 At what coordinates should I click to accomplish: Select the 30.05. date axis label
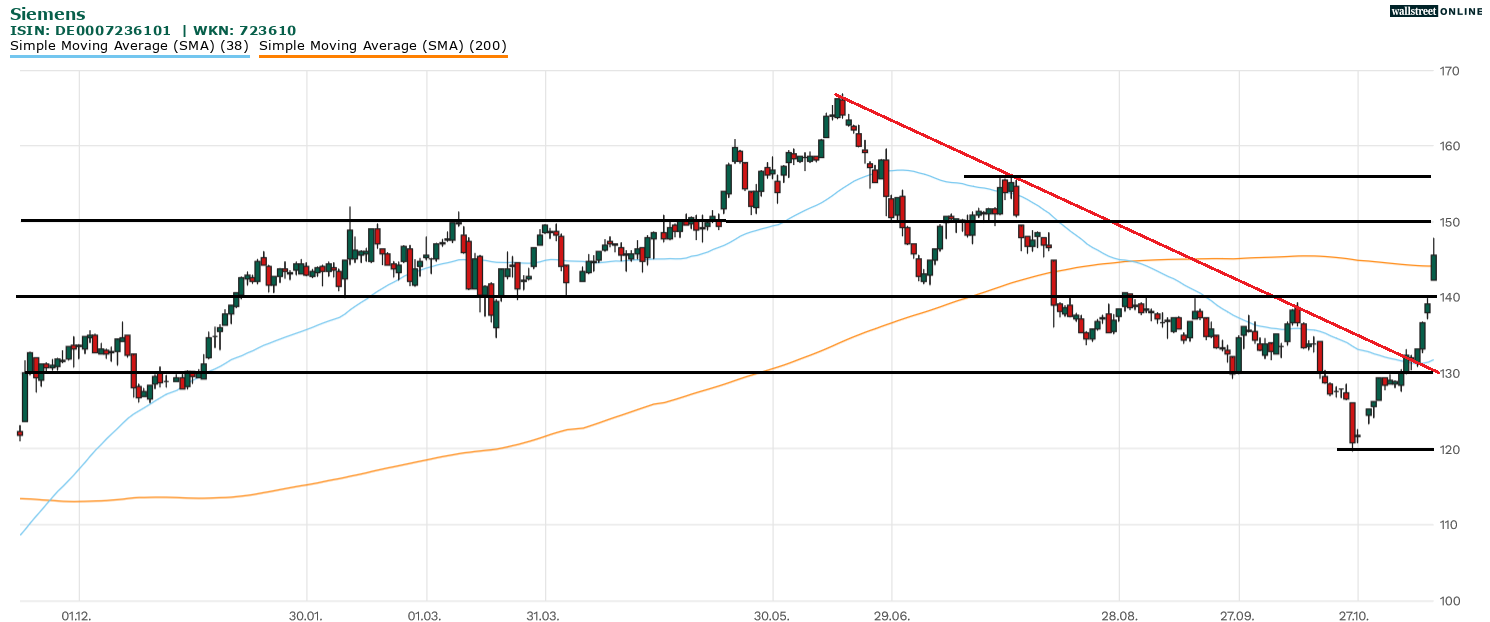(772, 615)
